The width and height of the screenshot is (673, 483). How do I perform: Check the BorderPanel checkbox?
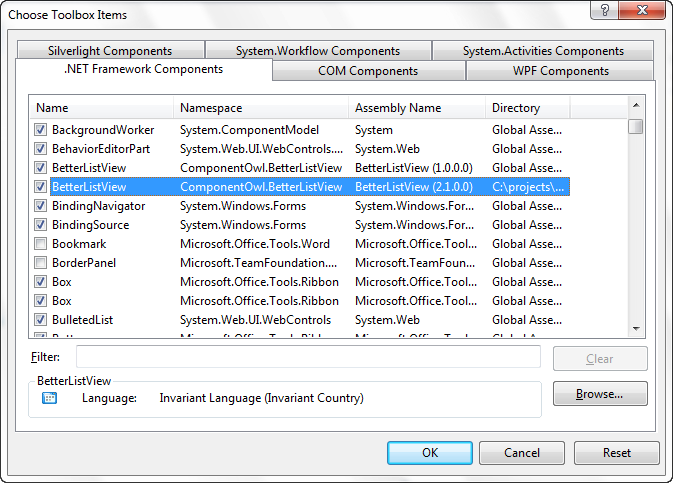coord(40,263)
